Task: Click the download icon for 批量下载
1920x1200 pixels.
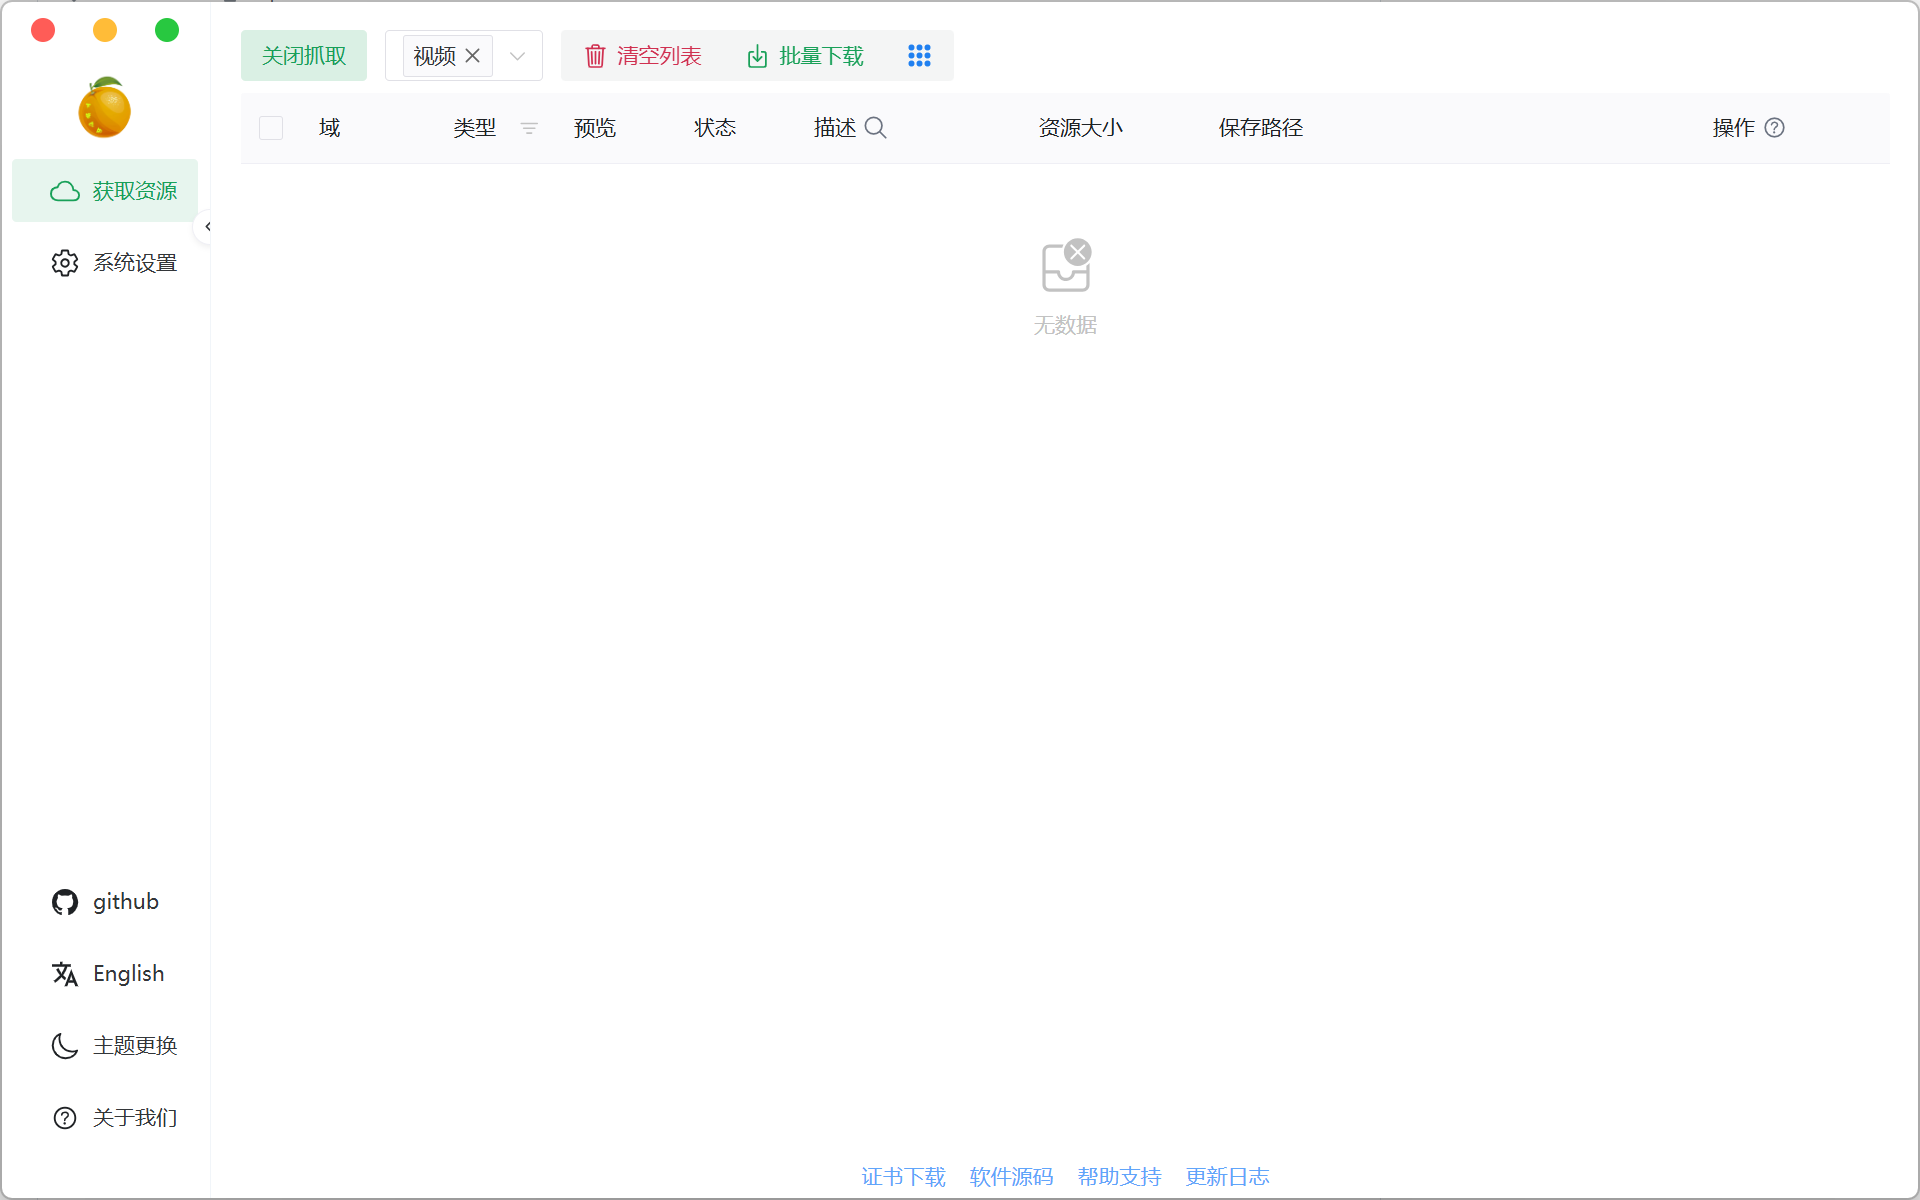Action: [757, 56]
